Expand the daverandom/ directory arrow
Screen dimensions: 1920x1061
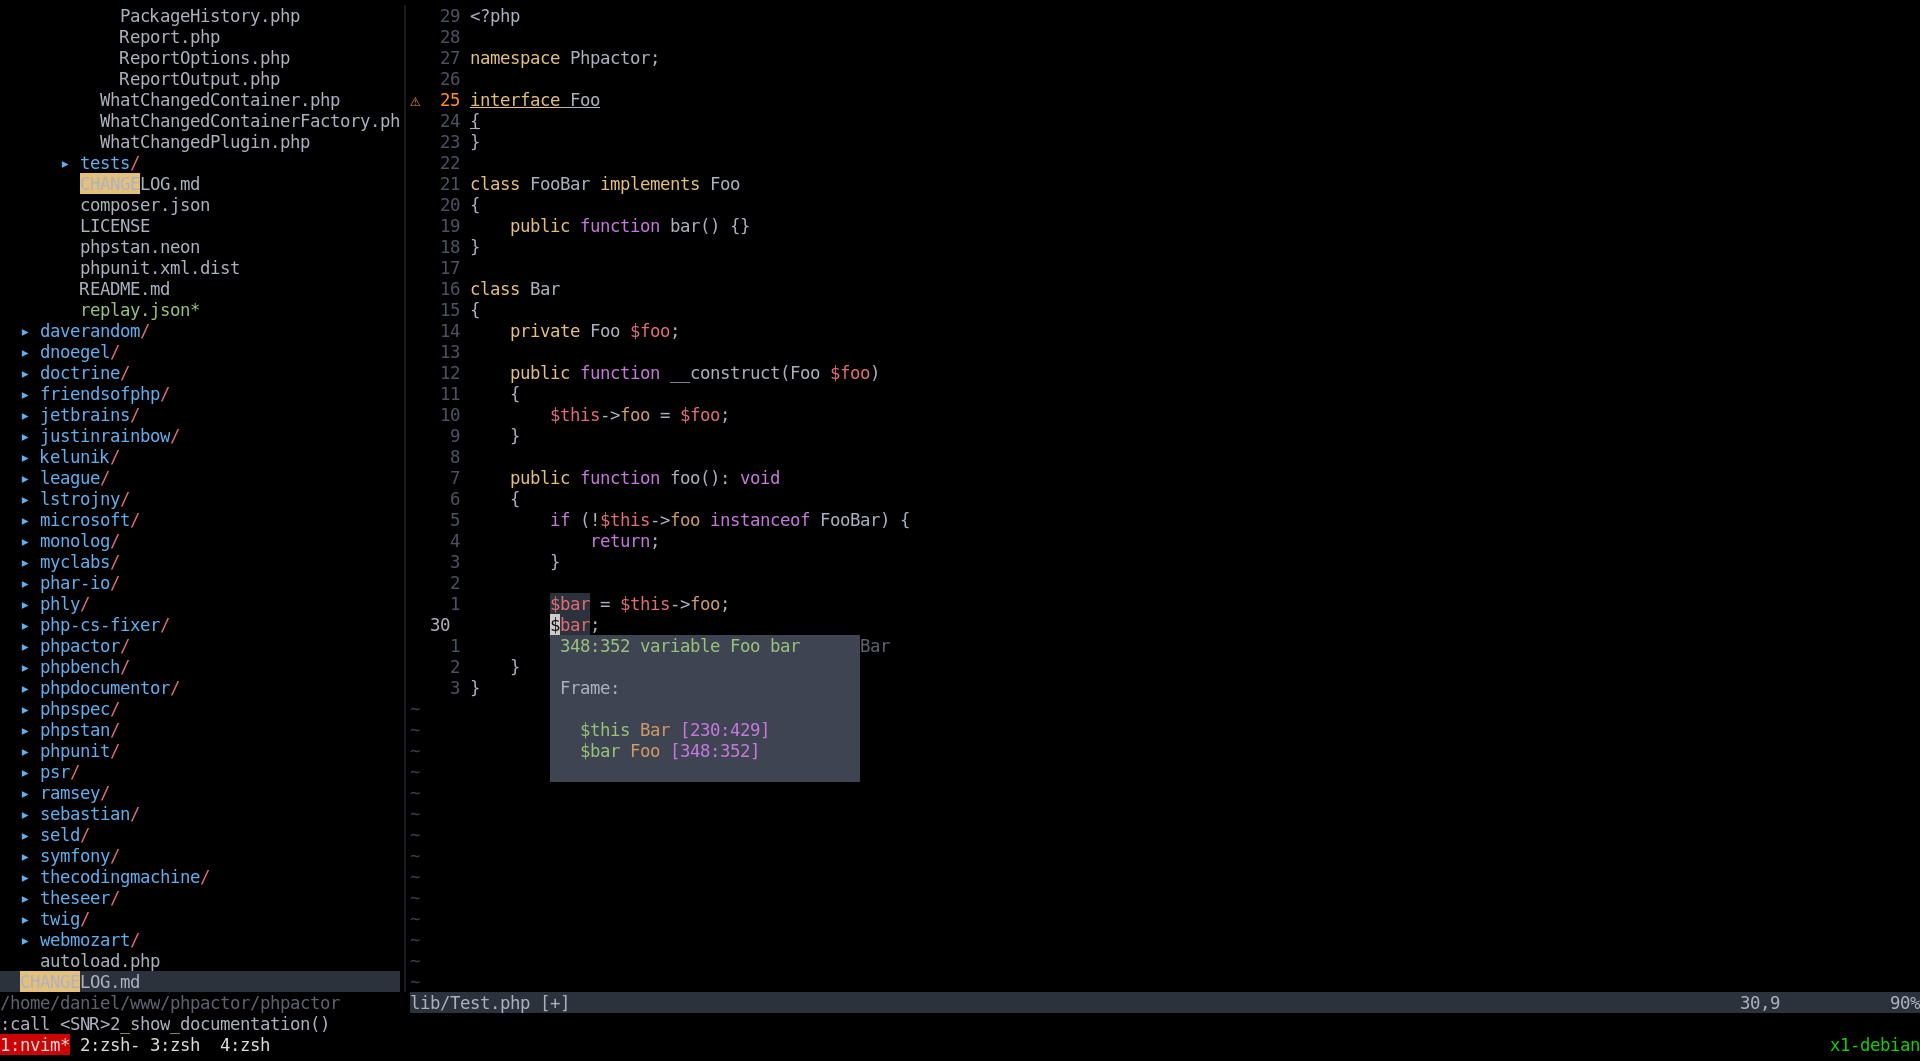pos(25,331)
